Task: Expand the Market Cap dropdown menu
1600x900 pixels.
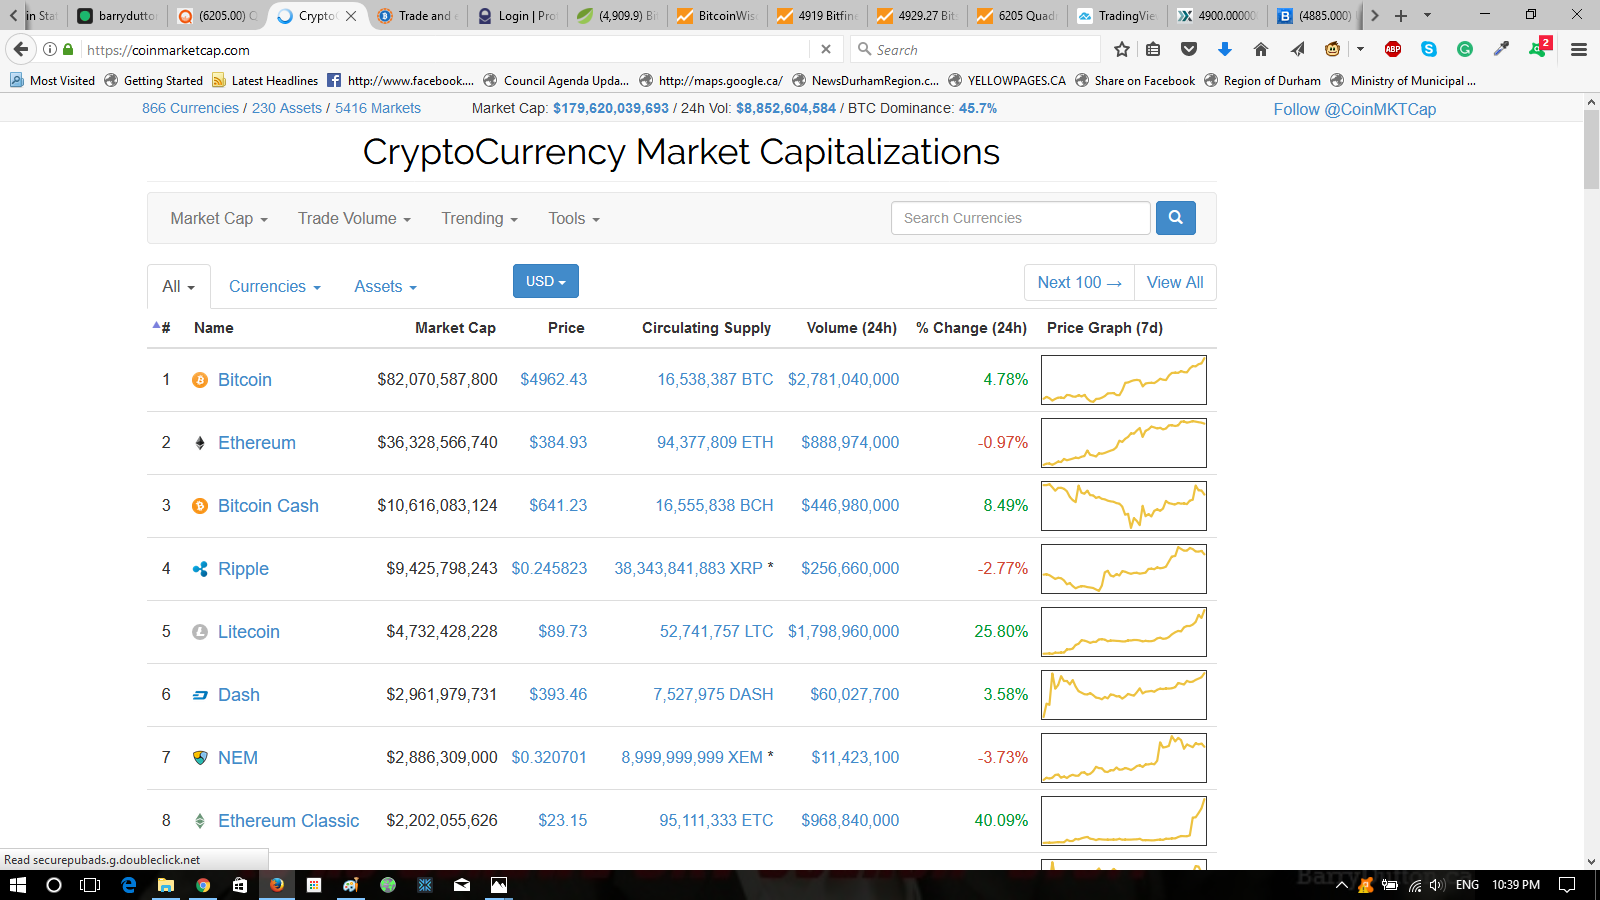Action: (219, 218)
